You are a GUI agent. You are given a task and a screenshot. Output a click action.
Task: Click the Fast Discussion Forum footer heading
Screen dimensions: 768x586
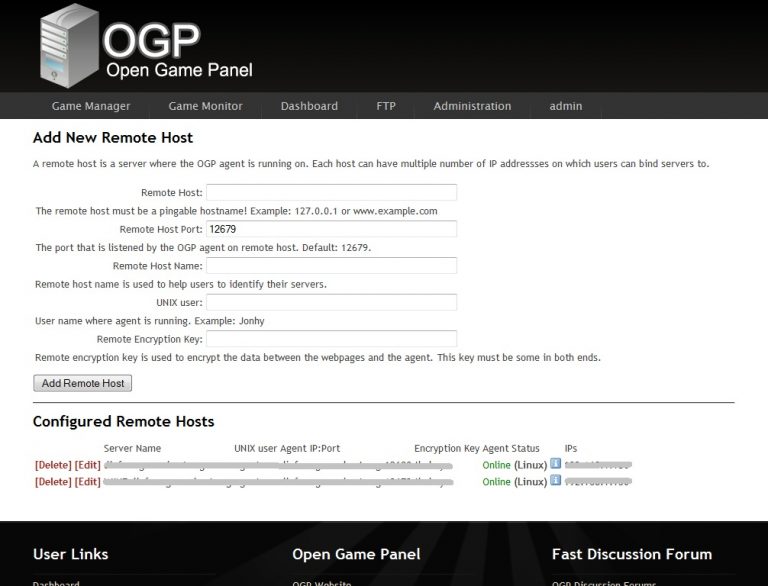click(x=632, y=554)
